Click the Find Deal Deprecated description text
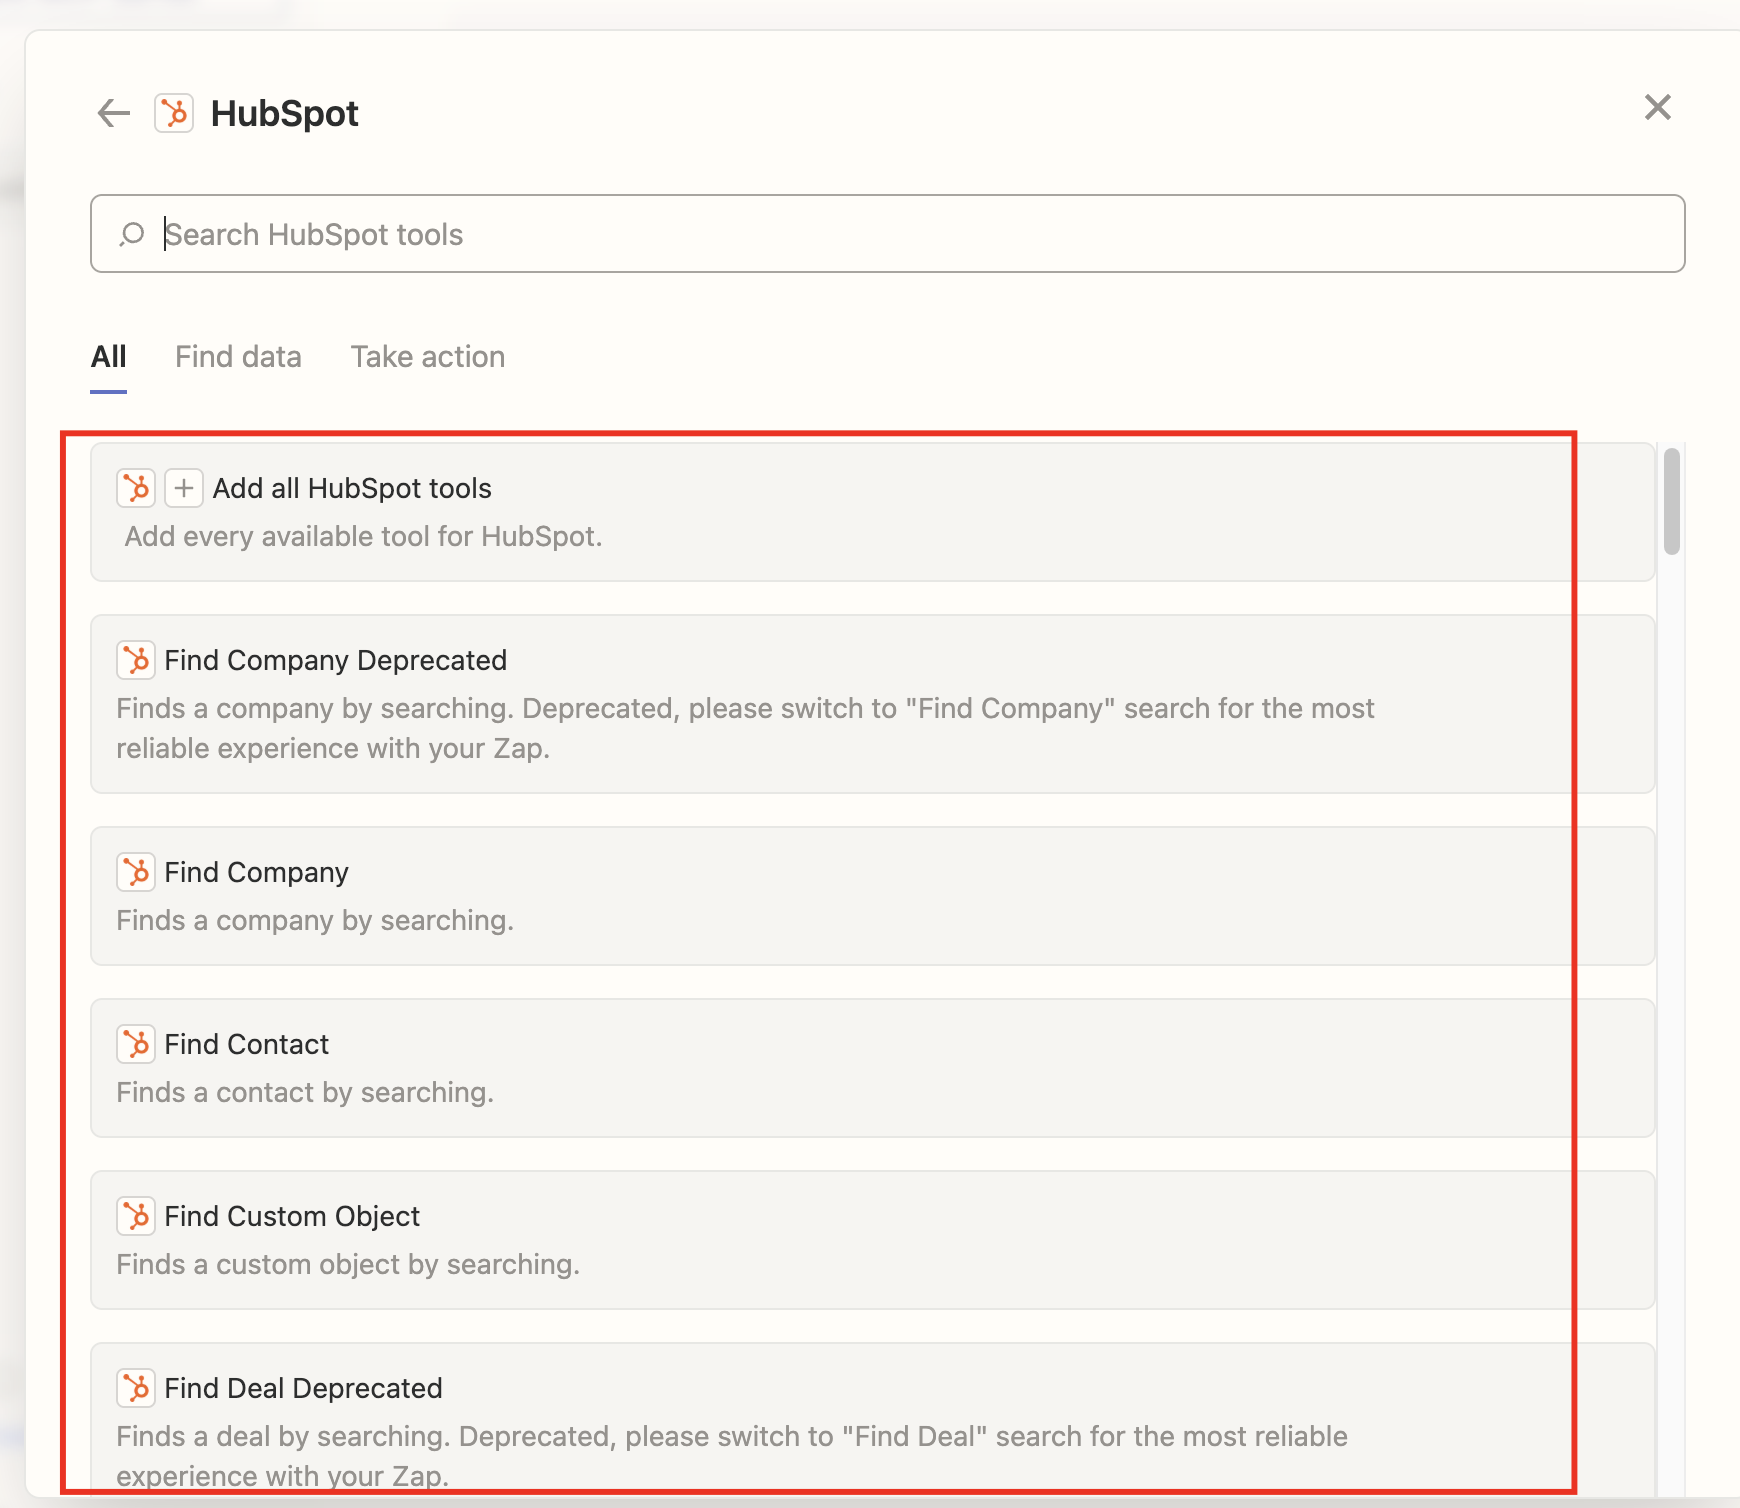This screenshot has width=1740, height=1508. coord(732,1456)
